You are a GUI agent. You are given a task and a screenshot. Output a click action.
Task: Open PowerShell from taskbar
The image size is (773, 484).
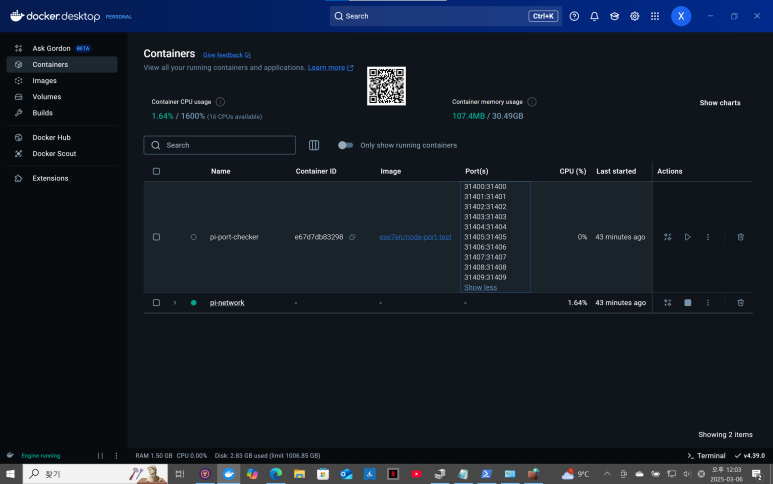tap(486, 474)
